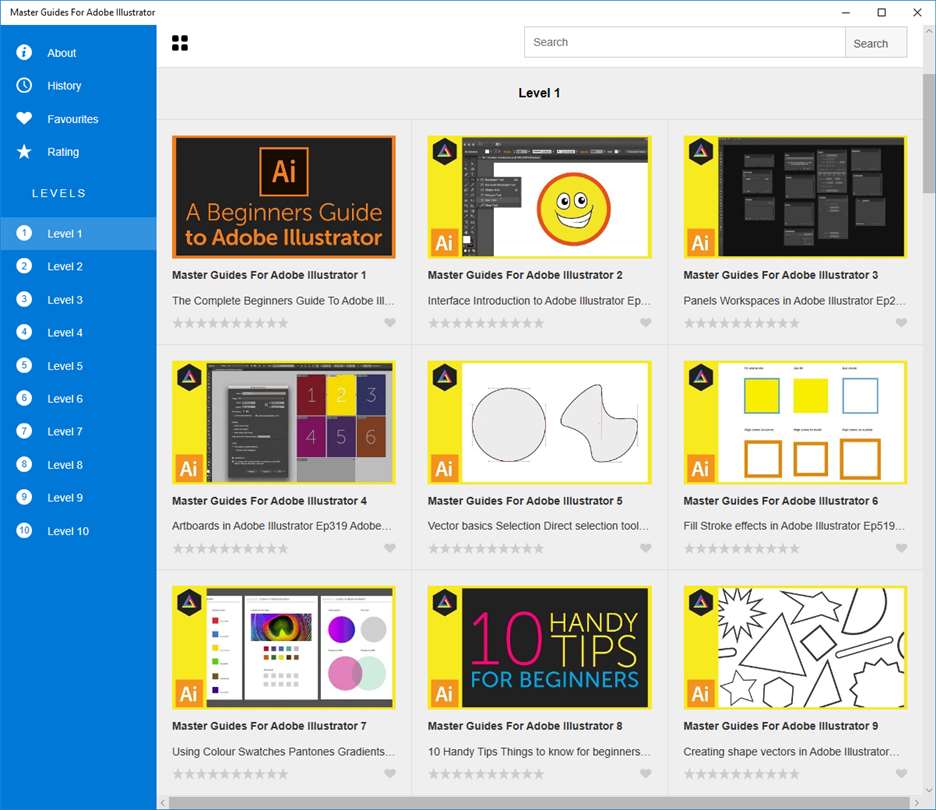Click the Search input field

click(x=685, y=42)
